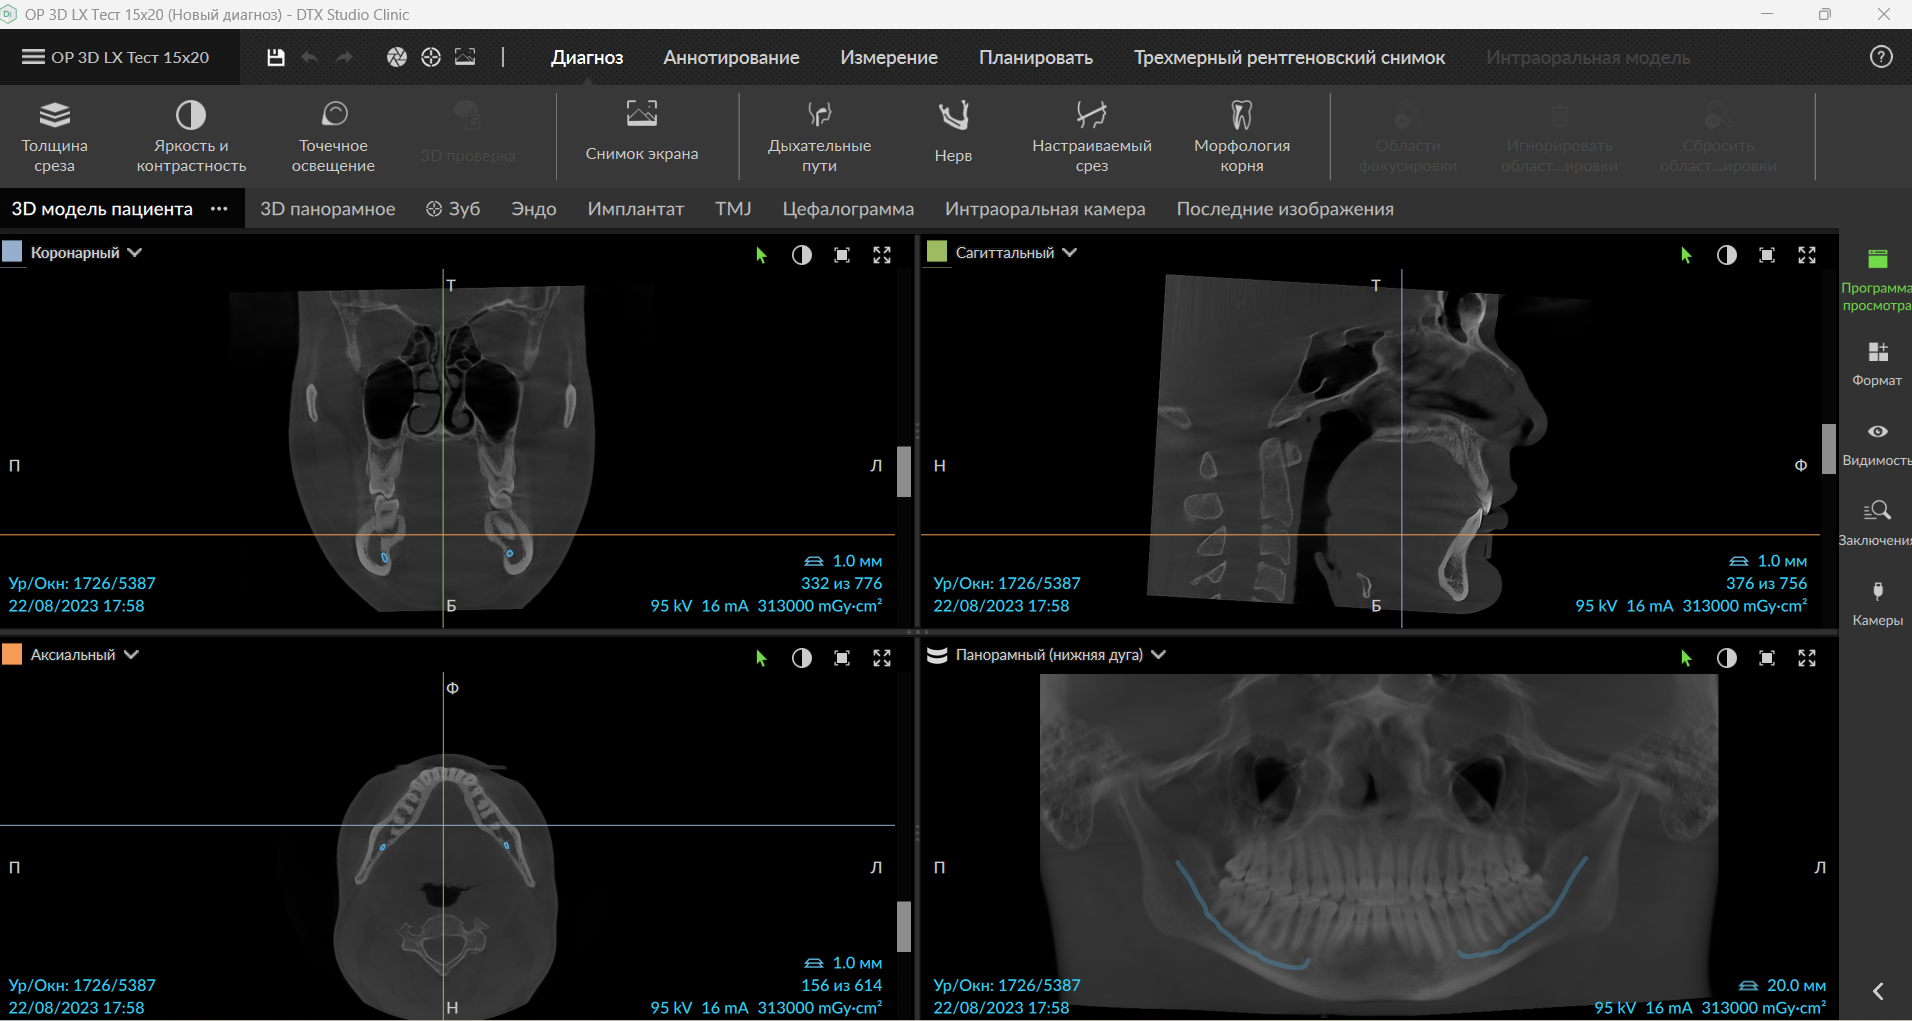Toggle contrast icon in the Coronal view
Screen dimensions: 1912x1021
[801, 255]
